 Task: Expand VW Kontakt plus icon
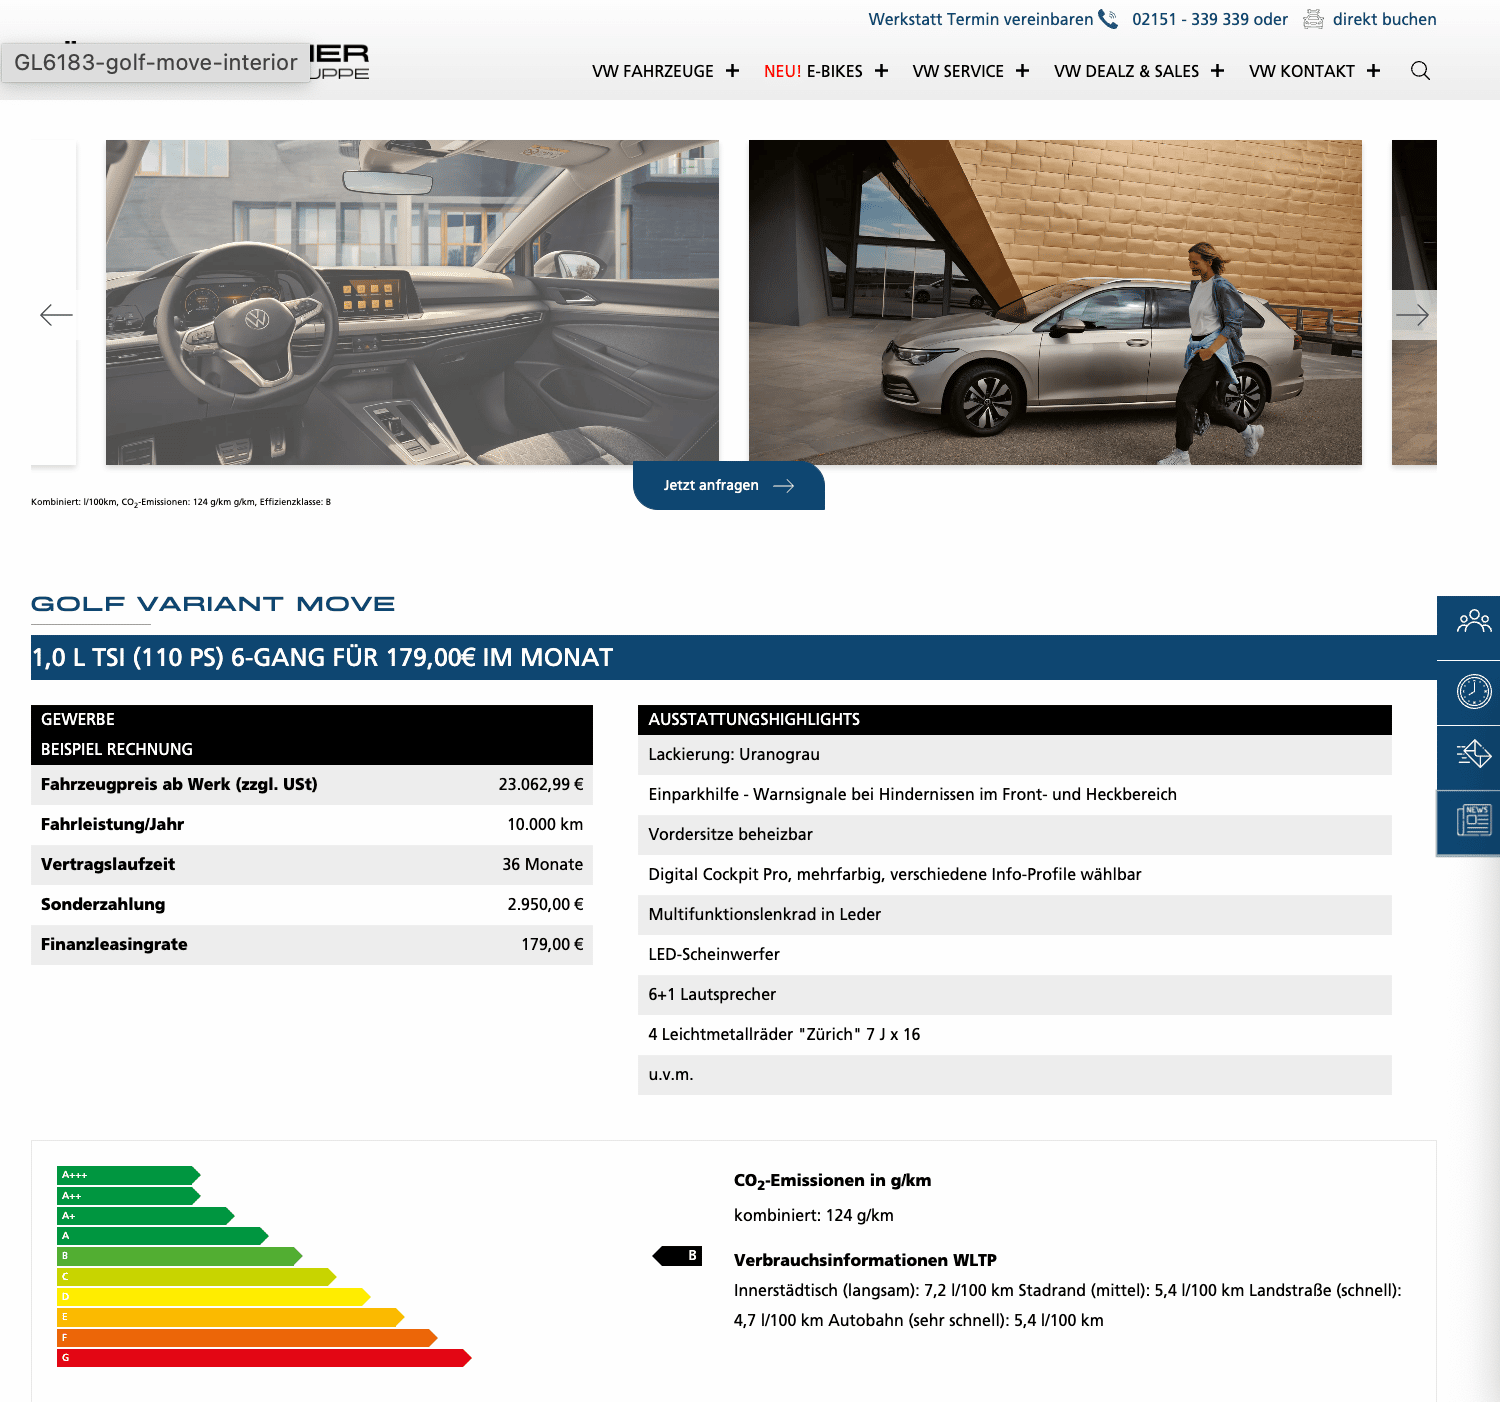(x=1373, y=71)
